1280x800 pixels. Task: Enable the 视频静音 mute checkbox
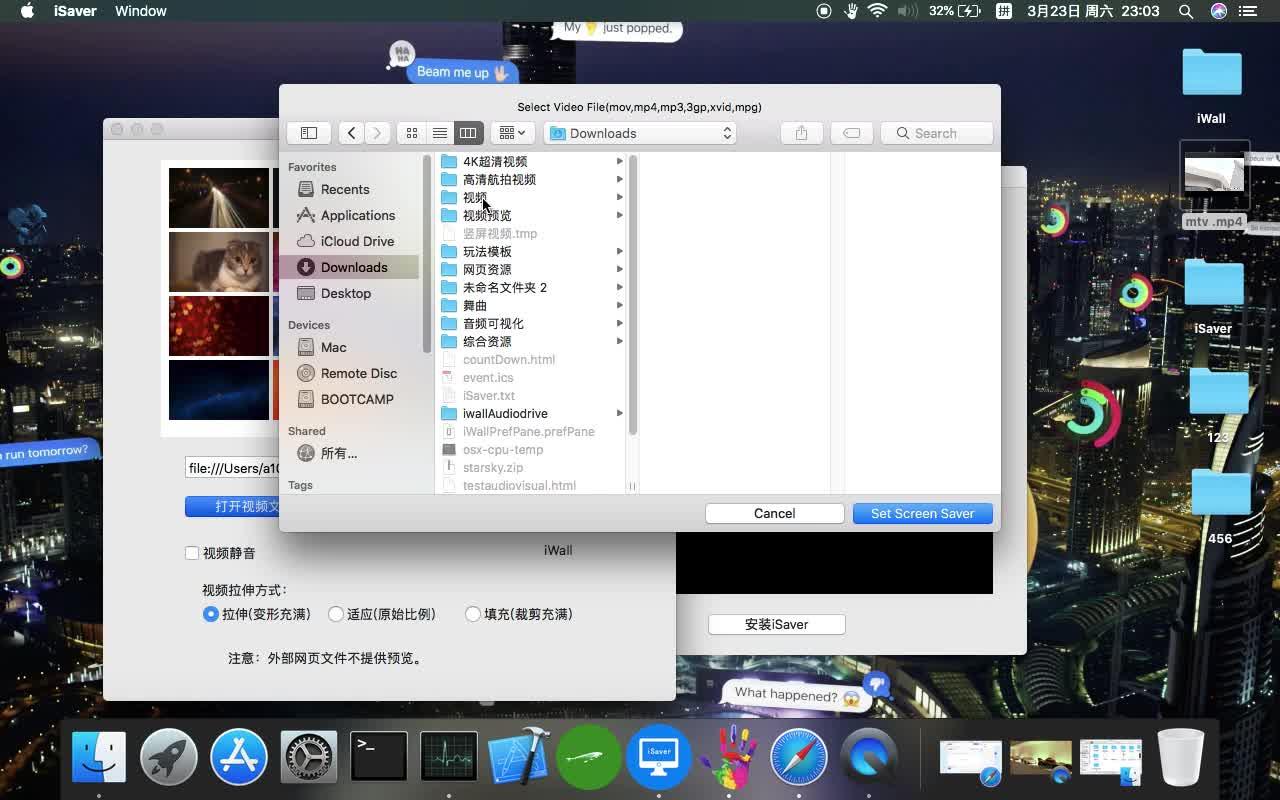191,552
